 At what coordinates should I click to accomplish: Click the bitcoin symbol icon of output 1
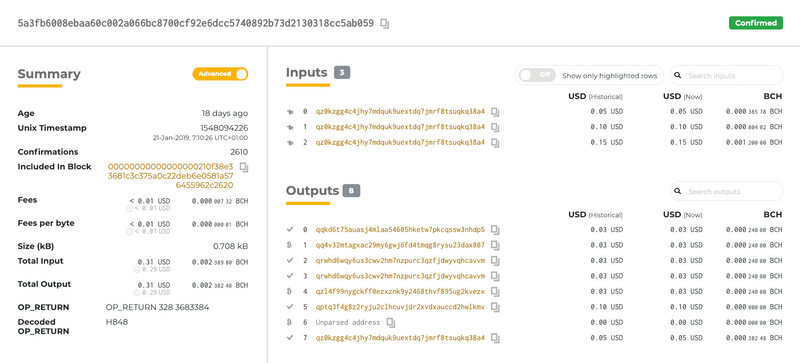click(290, 245)
